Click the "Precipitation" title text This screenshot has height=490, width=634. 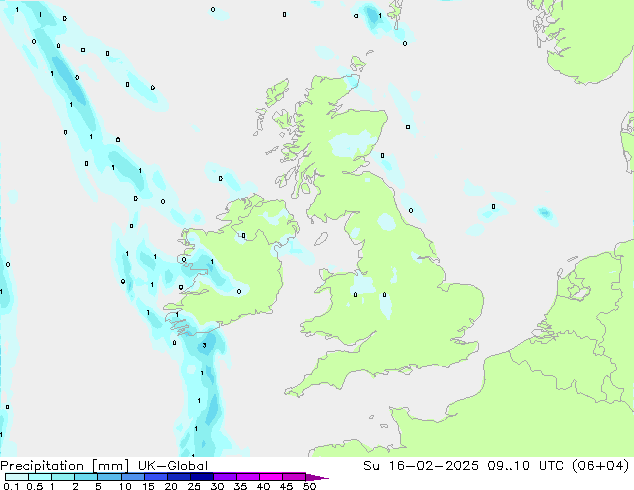[42, 466]
